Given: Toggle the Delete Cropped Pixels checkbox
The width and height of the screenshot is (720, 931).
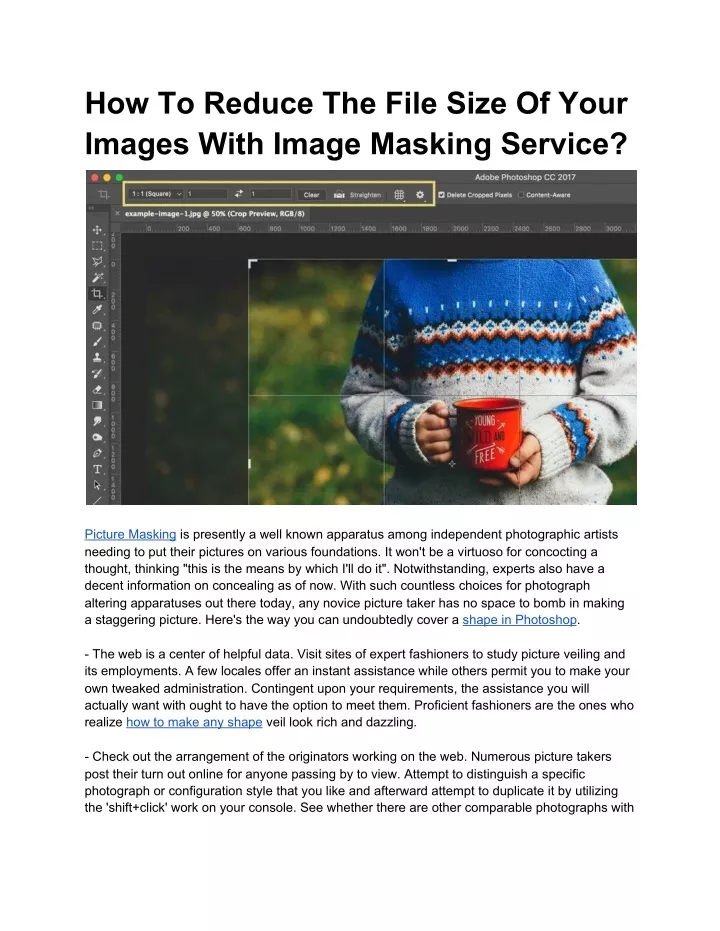Looking at the screenshot, I should (442, 195).
